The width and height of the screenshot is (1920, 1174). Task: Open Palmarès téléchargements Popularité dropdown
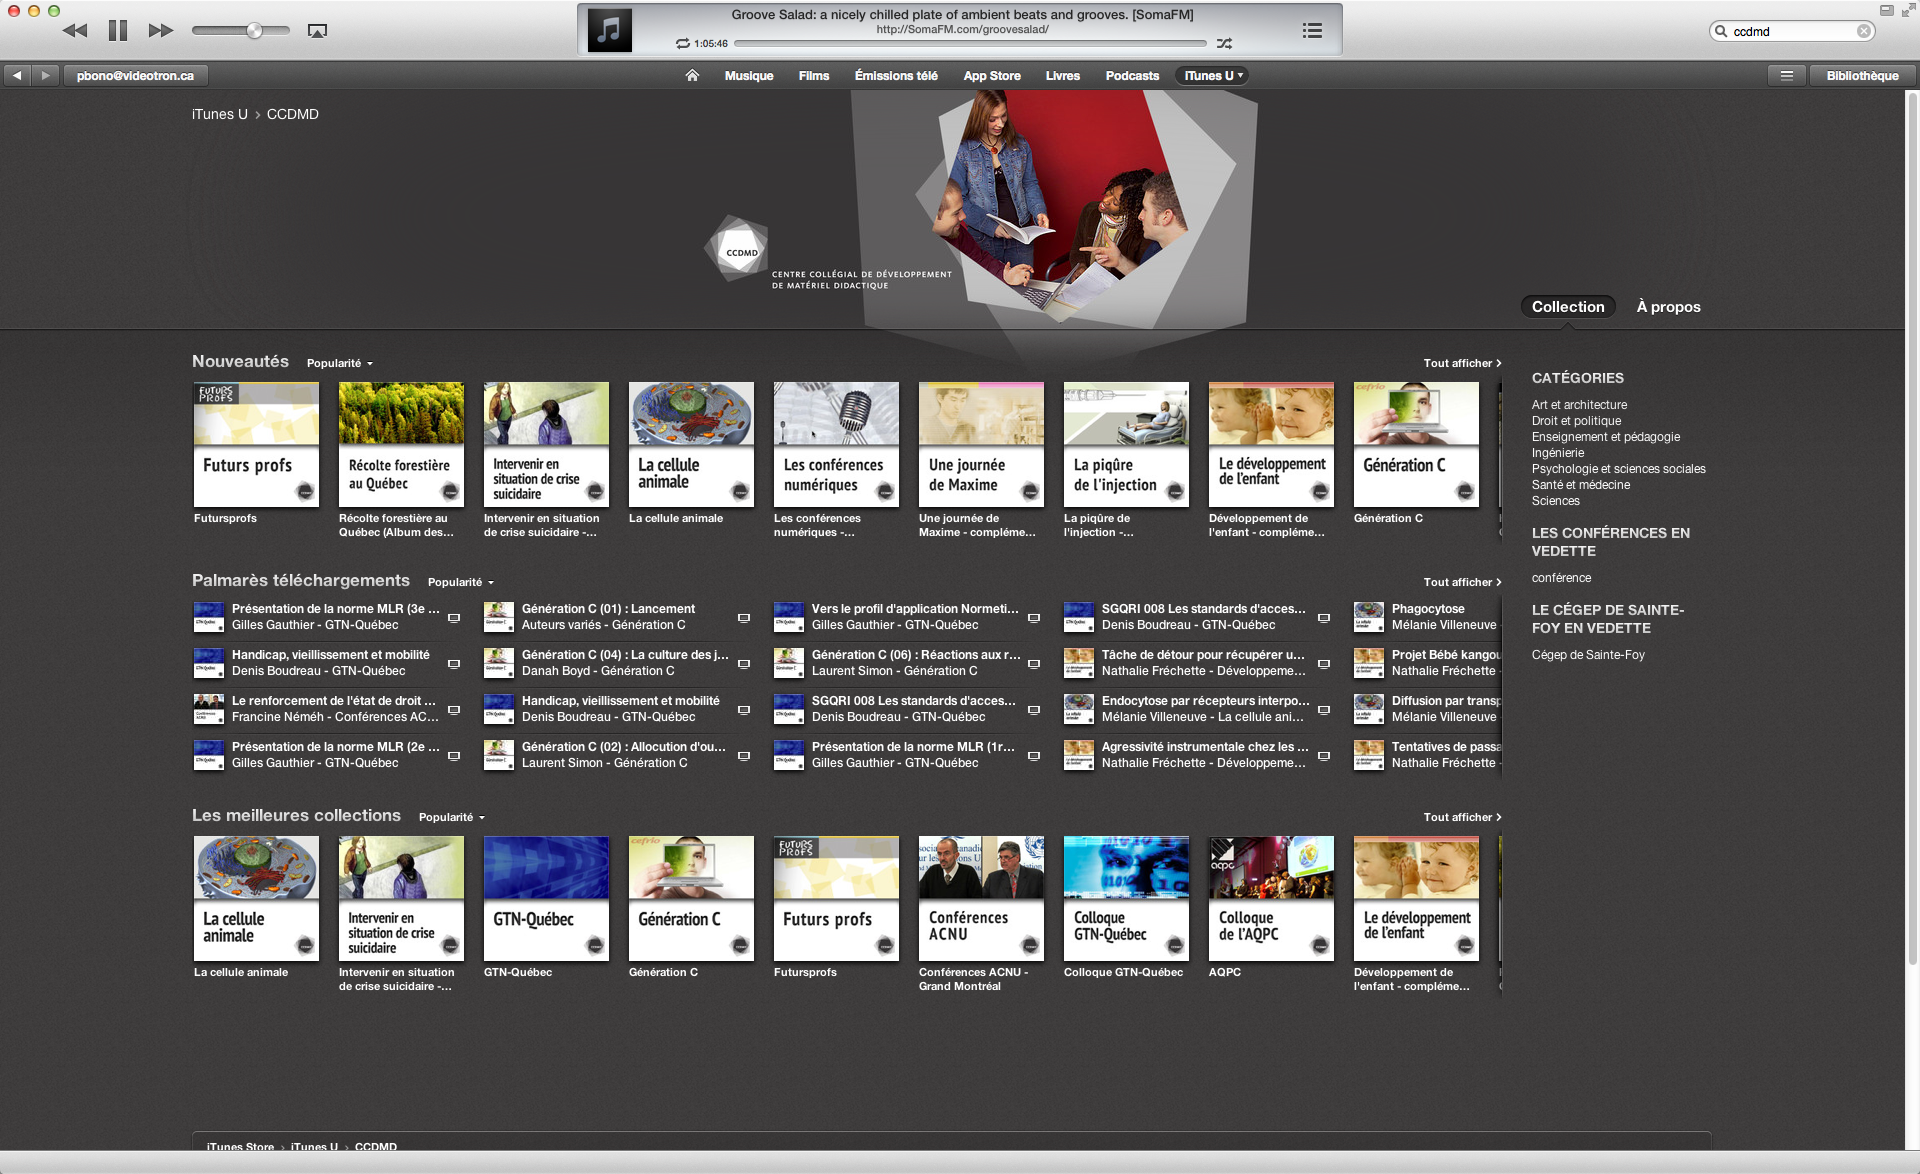461,582
